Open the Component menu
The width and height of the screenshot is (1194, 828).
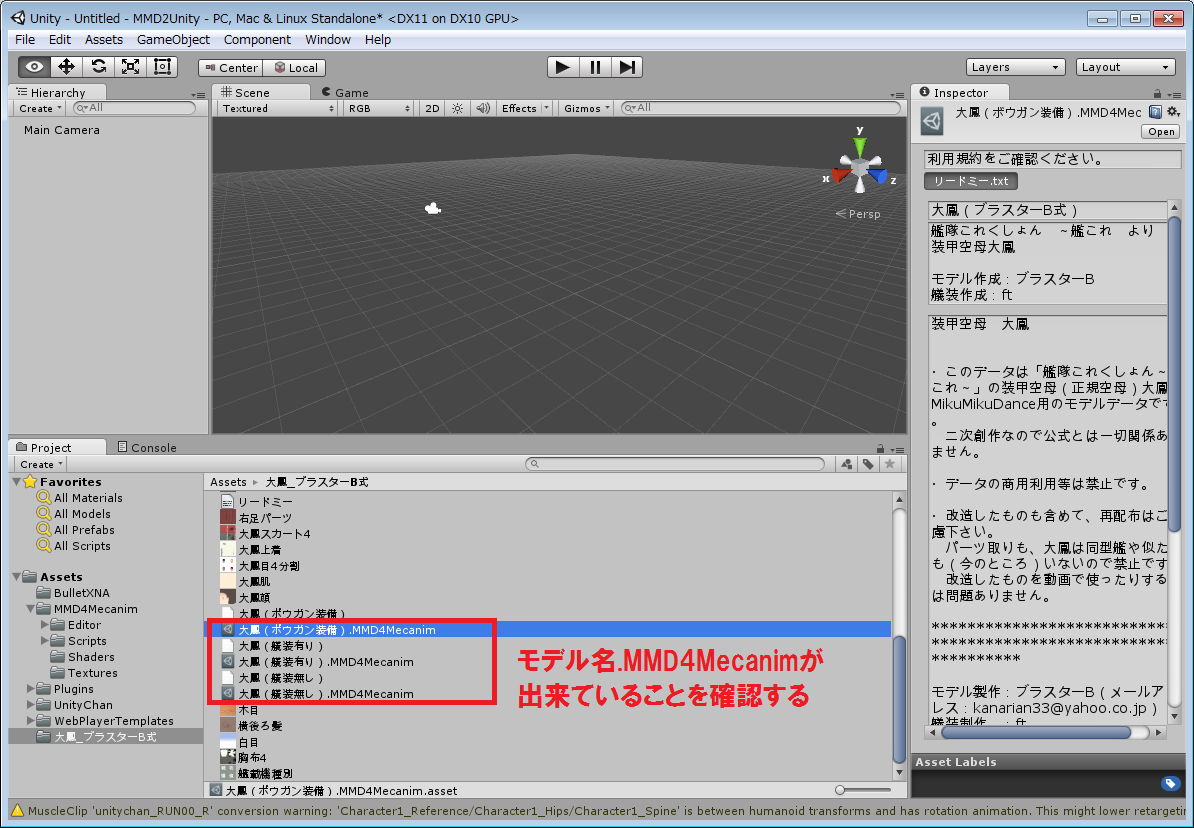pos(257,40)
